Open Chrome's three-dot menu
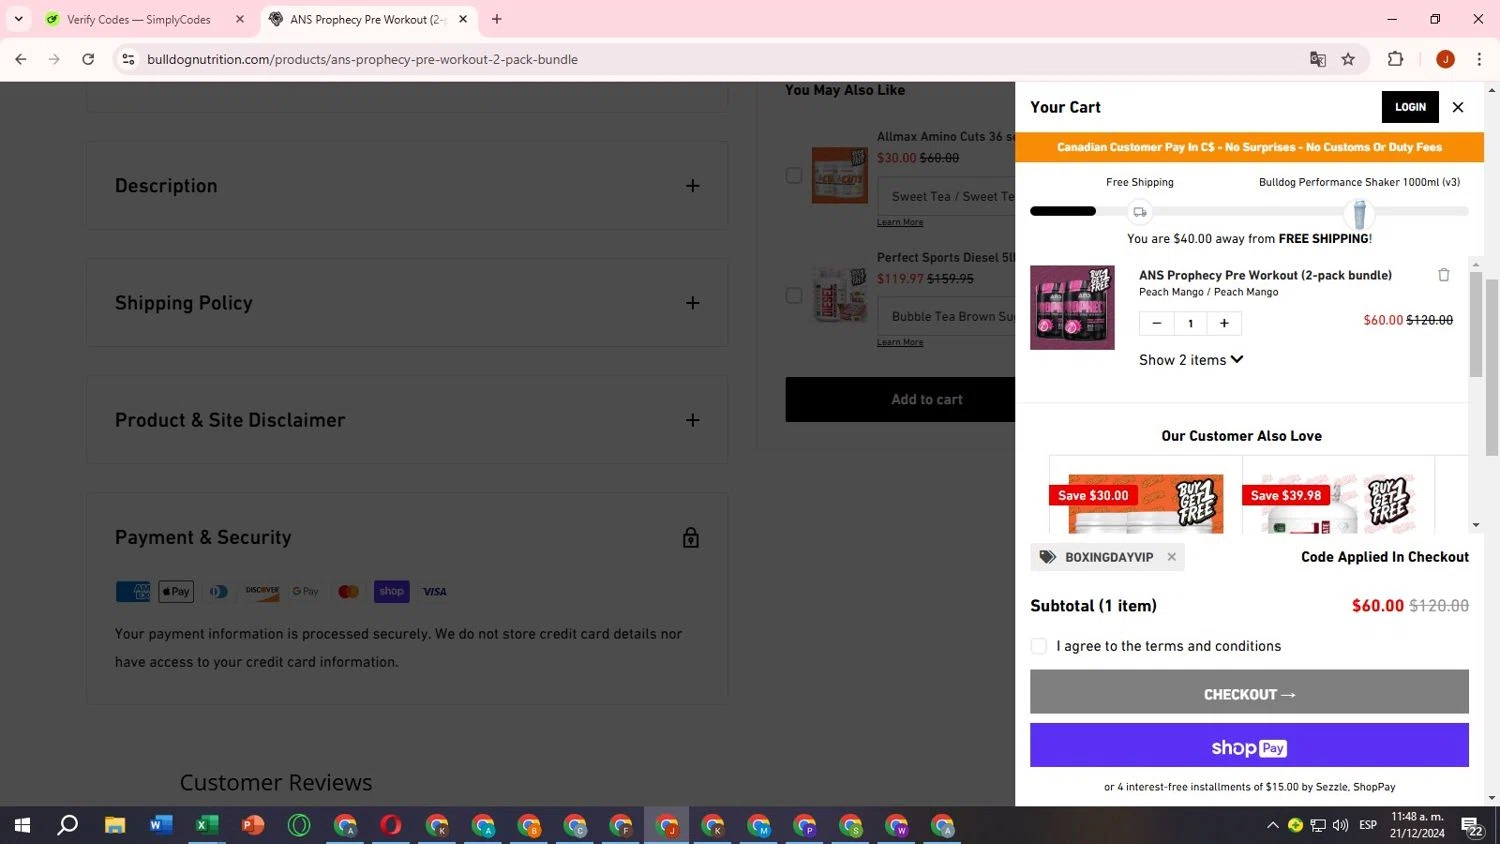The image size is (1500, 844). pyautogui.click(x=1479, y=59)
